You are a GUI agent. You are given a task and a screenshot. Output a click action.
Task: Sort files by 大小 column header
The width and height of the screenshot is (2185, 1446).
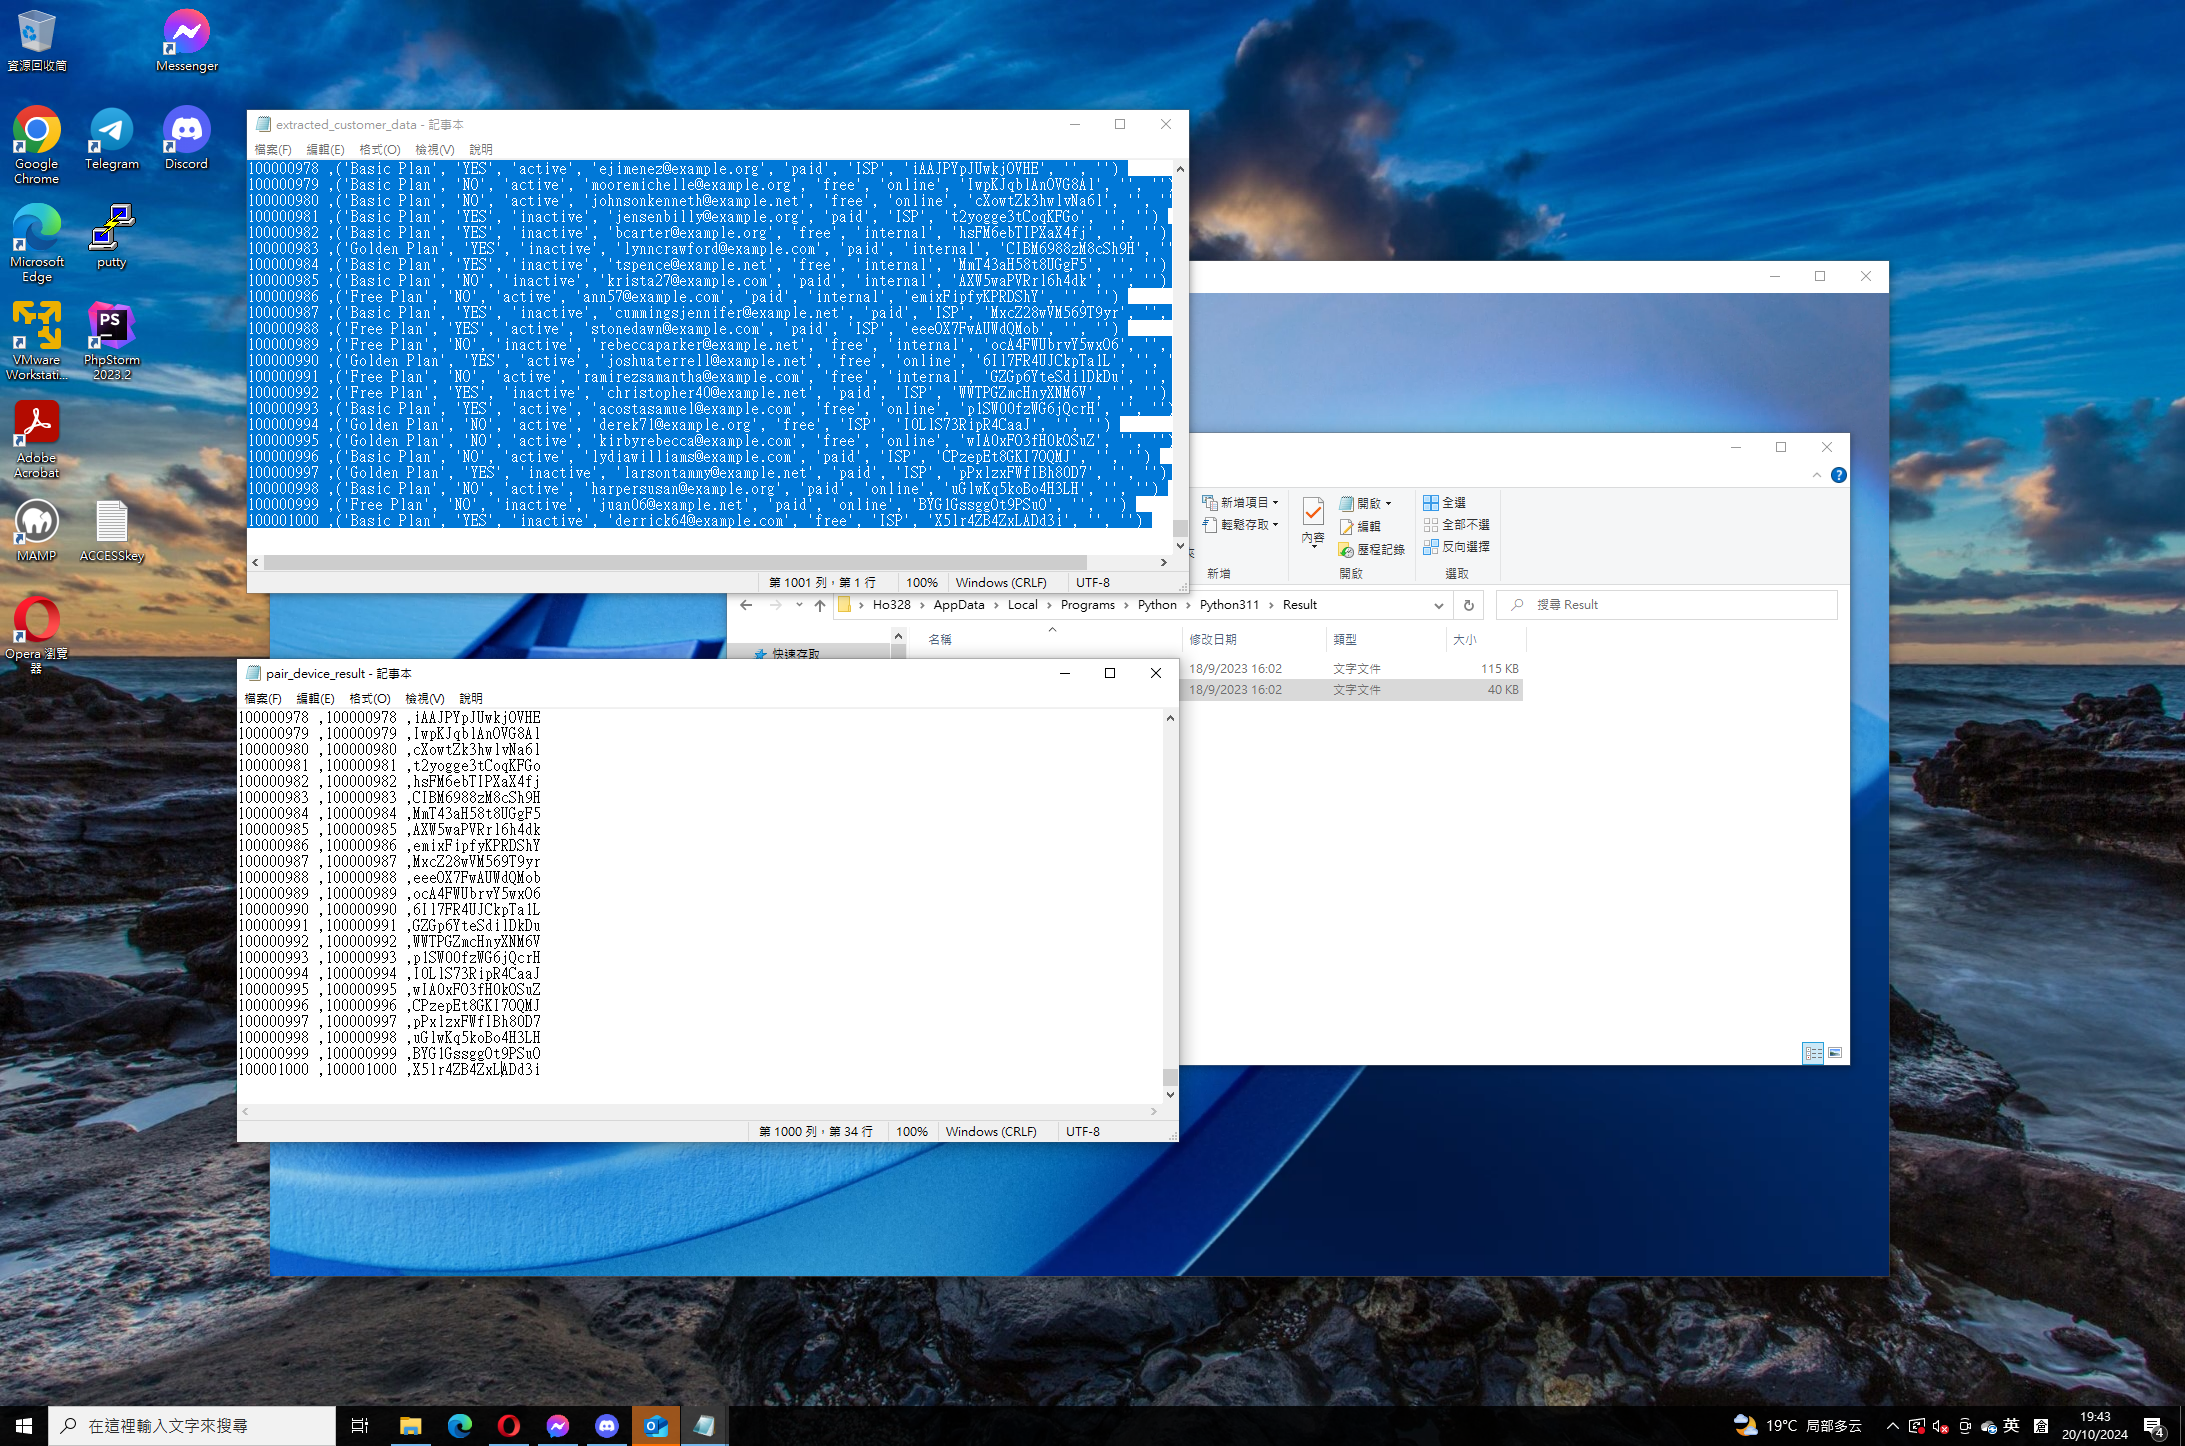[1464, 640]
